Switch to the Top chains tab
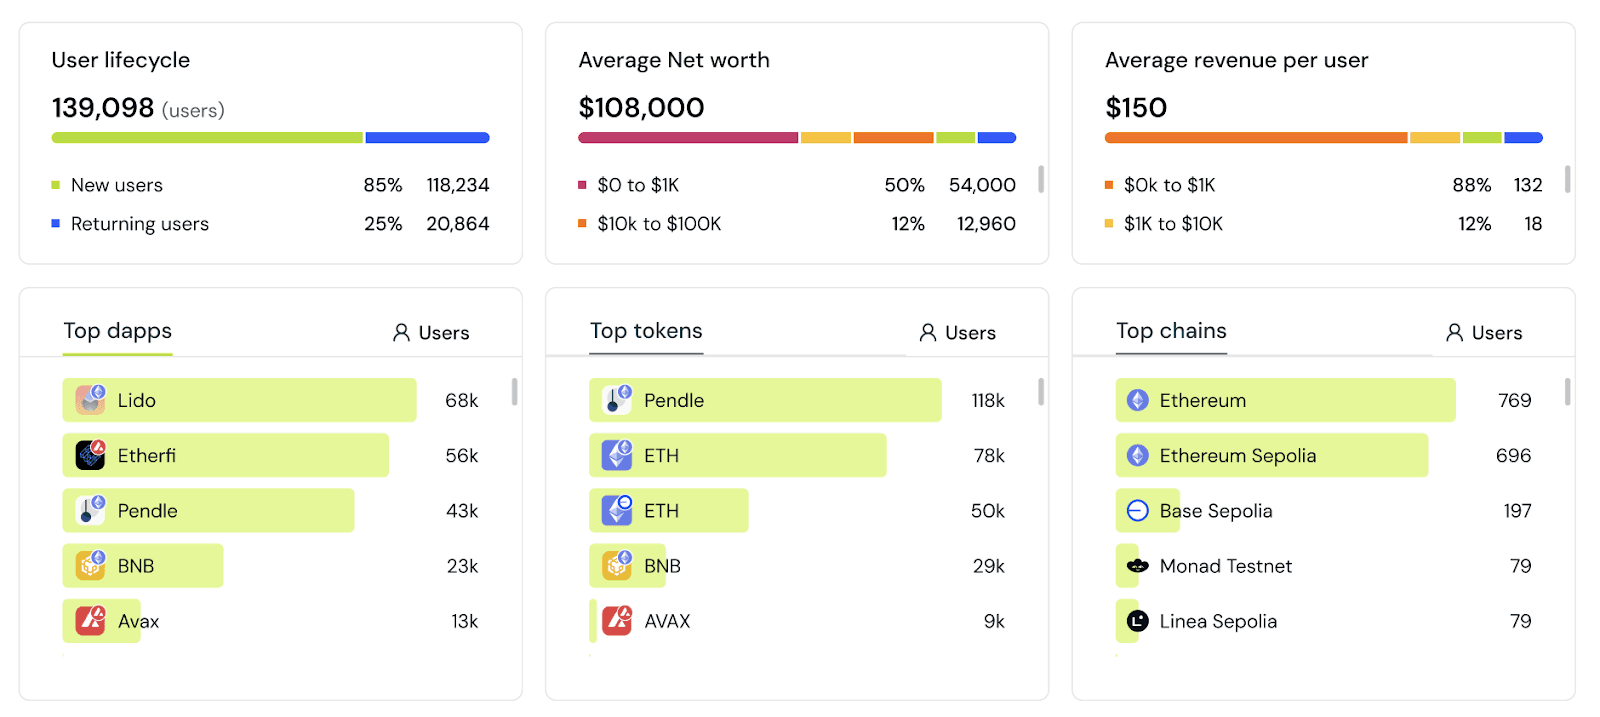 [1171, 331]
